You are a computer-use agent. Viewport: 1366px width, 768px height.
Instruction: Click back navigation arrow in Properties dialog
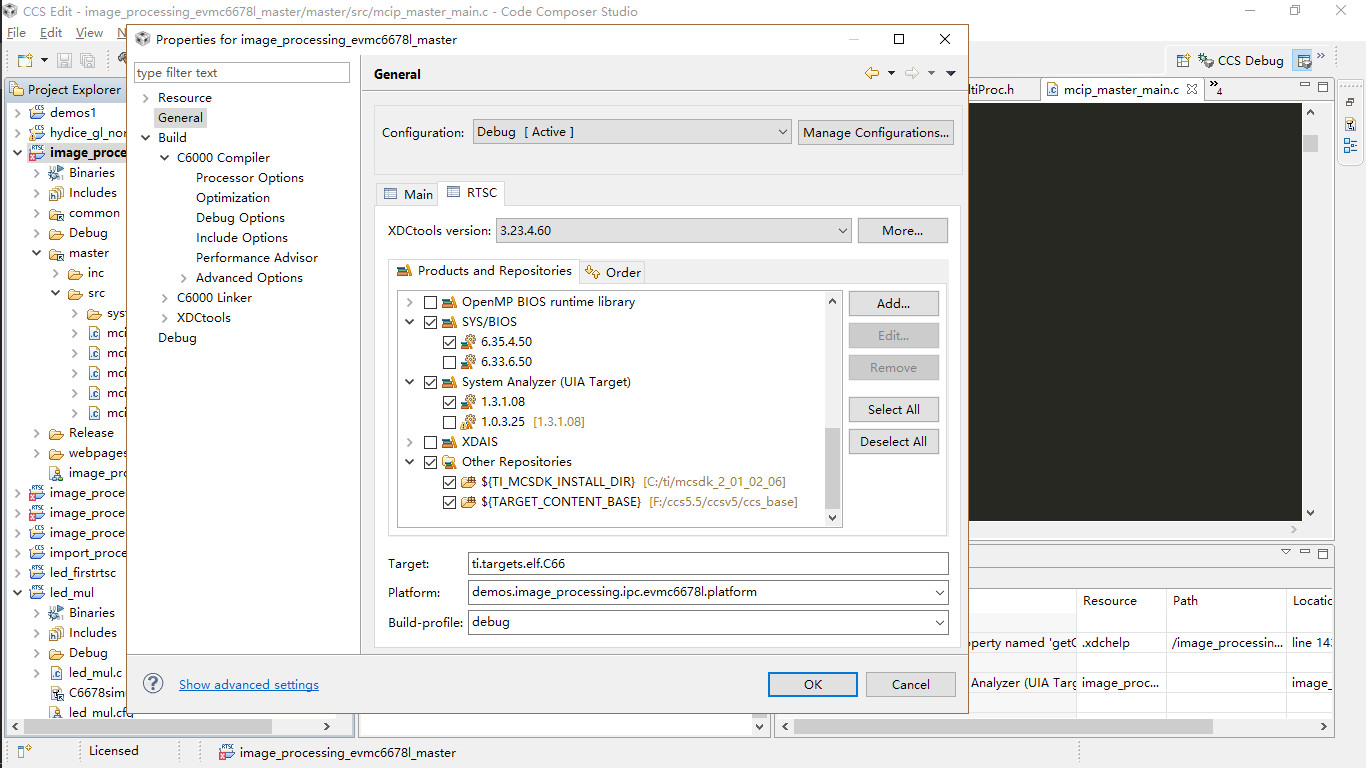pos(872,73)
